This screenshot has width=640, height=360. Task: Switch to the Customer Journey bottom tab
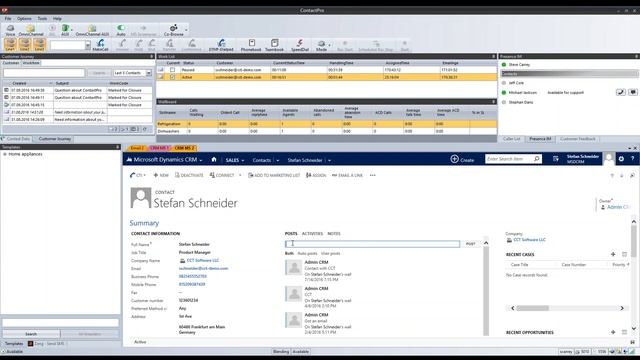(55, 139)
